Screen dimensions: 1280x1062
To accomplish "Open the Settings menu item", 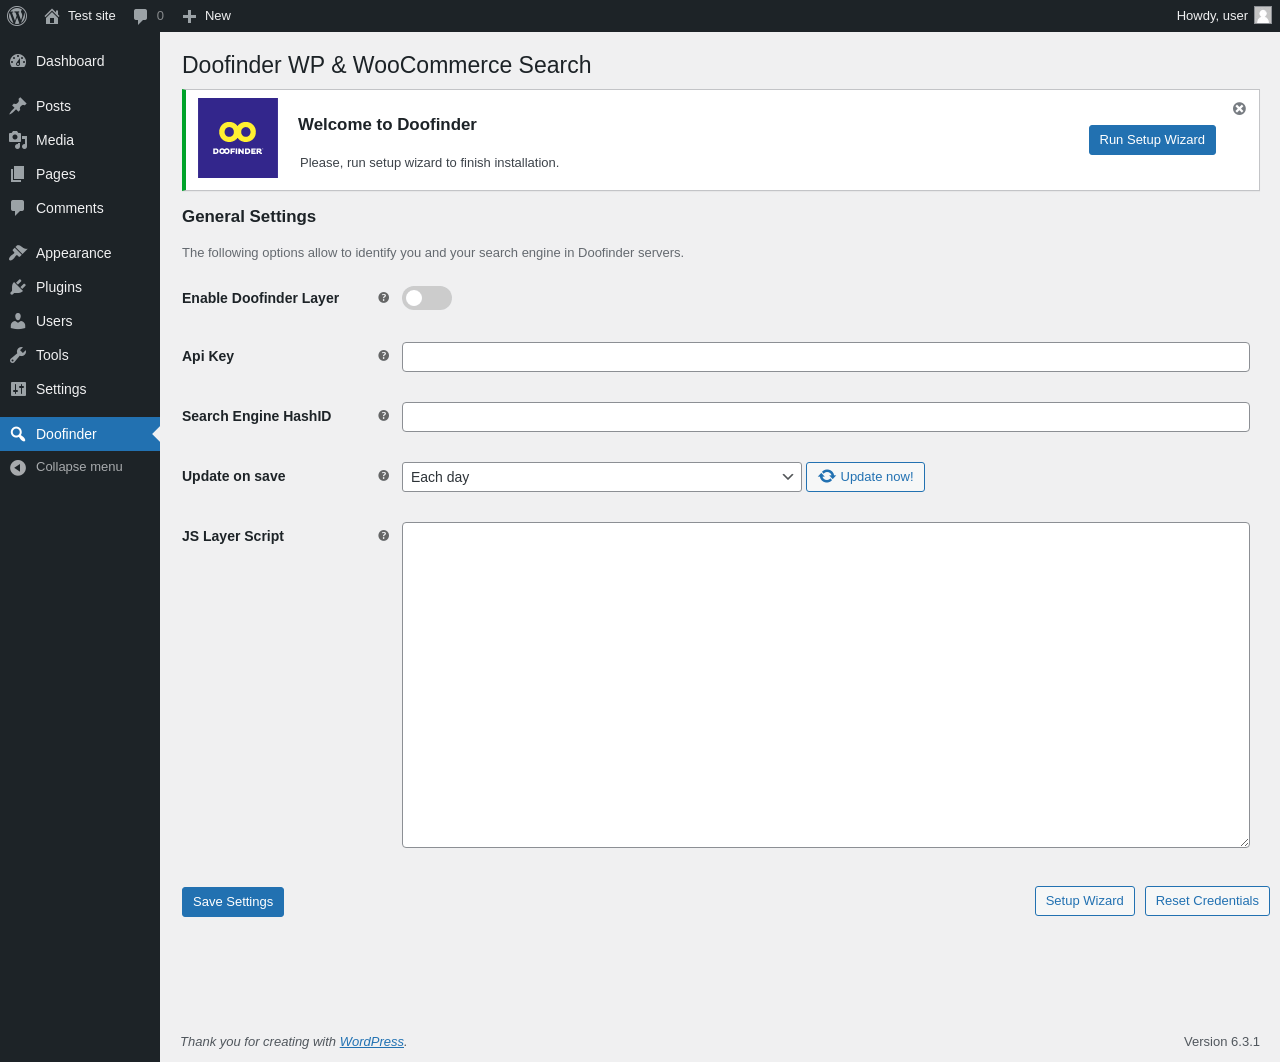I will 80,389.
